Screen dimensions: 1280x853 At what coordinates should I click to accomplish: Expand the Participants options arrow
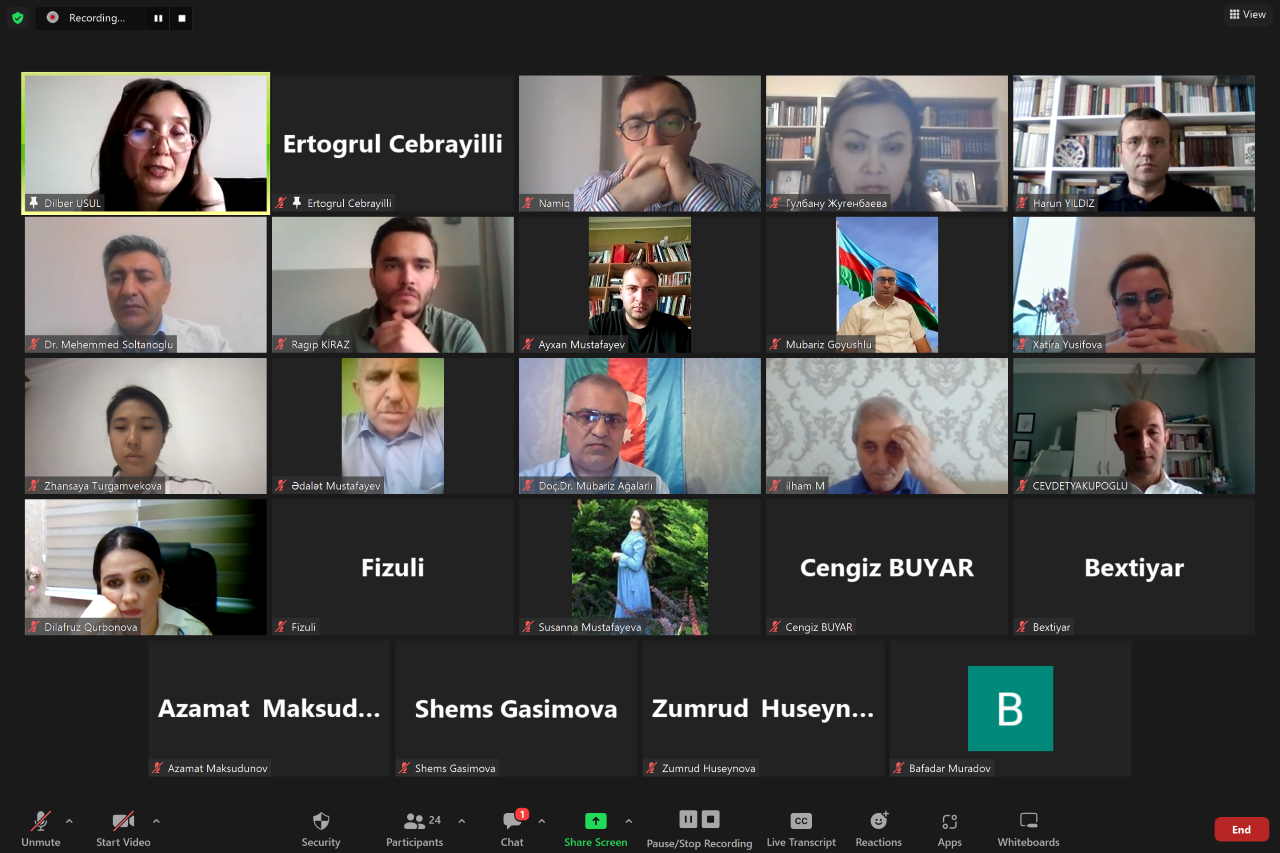461,821
